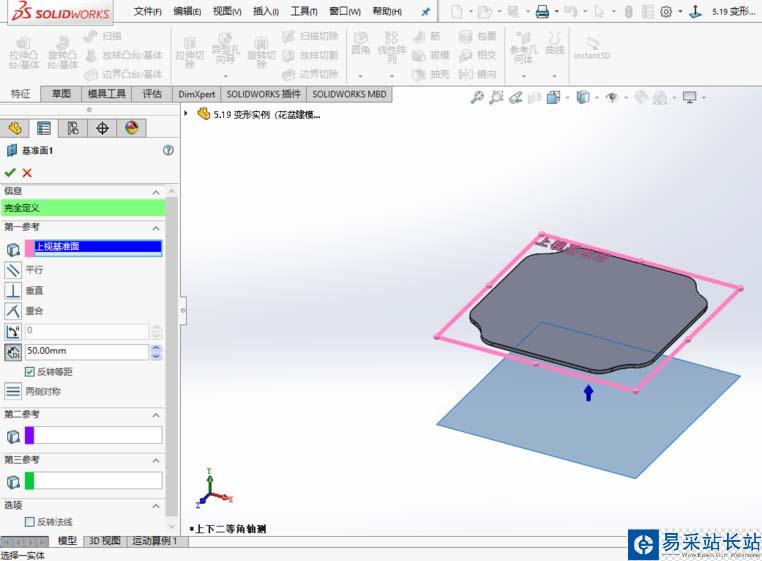Image resolution: width=762 pixels, height=561 pixels.
Task: Confirm the plane with green checkmark
Action: pos(10,173)
